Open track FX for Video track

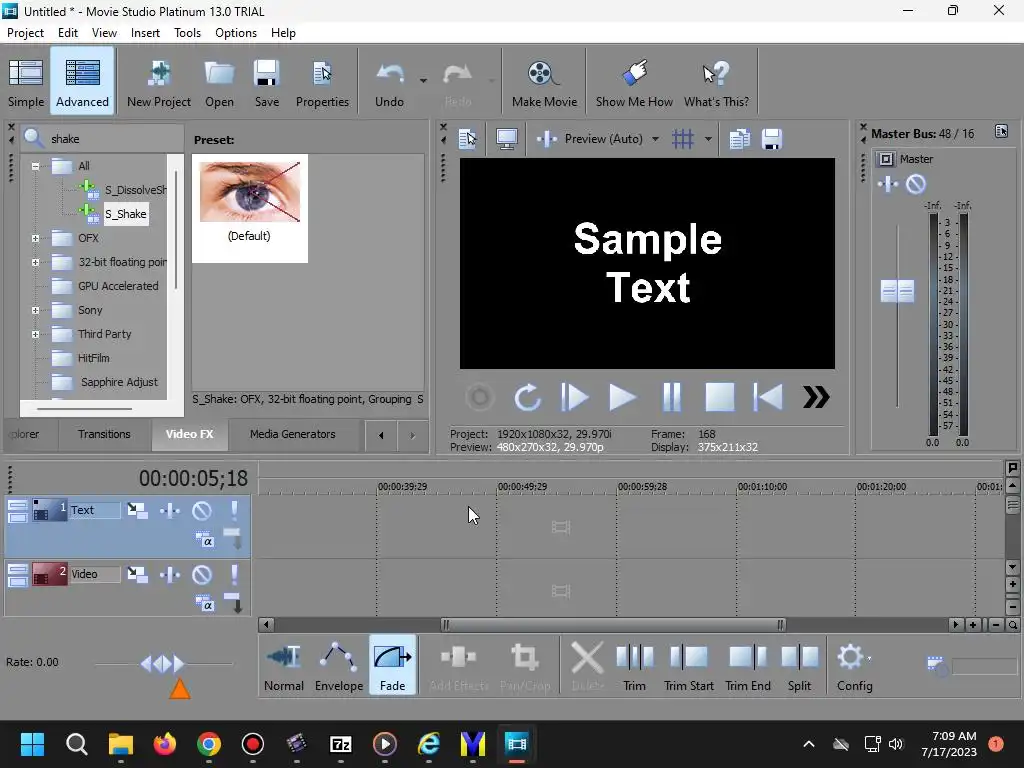[x=170, y=574]
